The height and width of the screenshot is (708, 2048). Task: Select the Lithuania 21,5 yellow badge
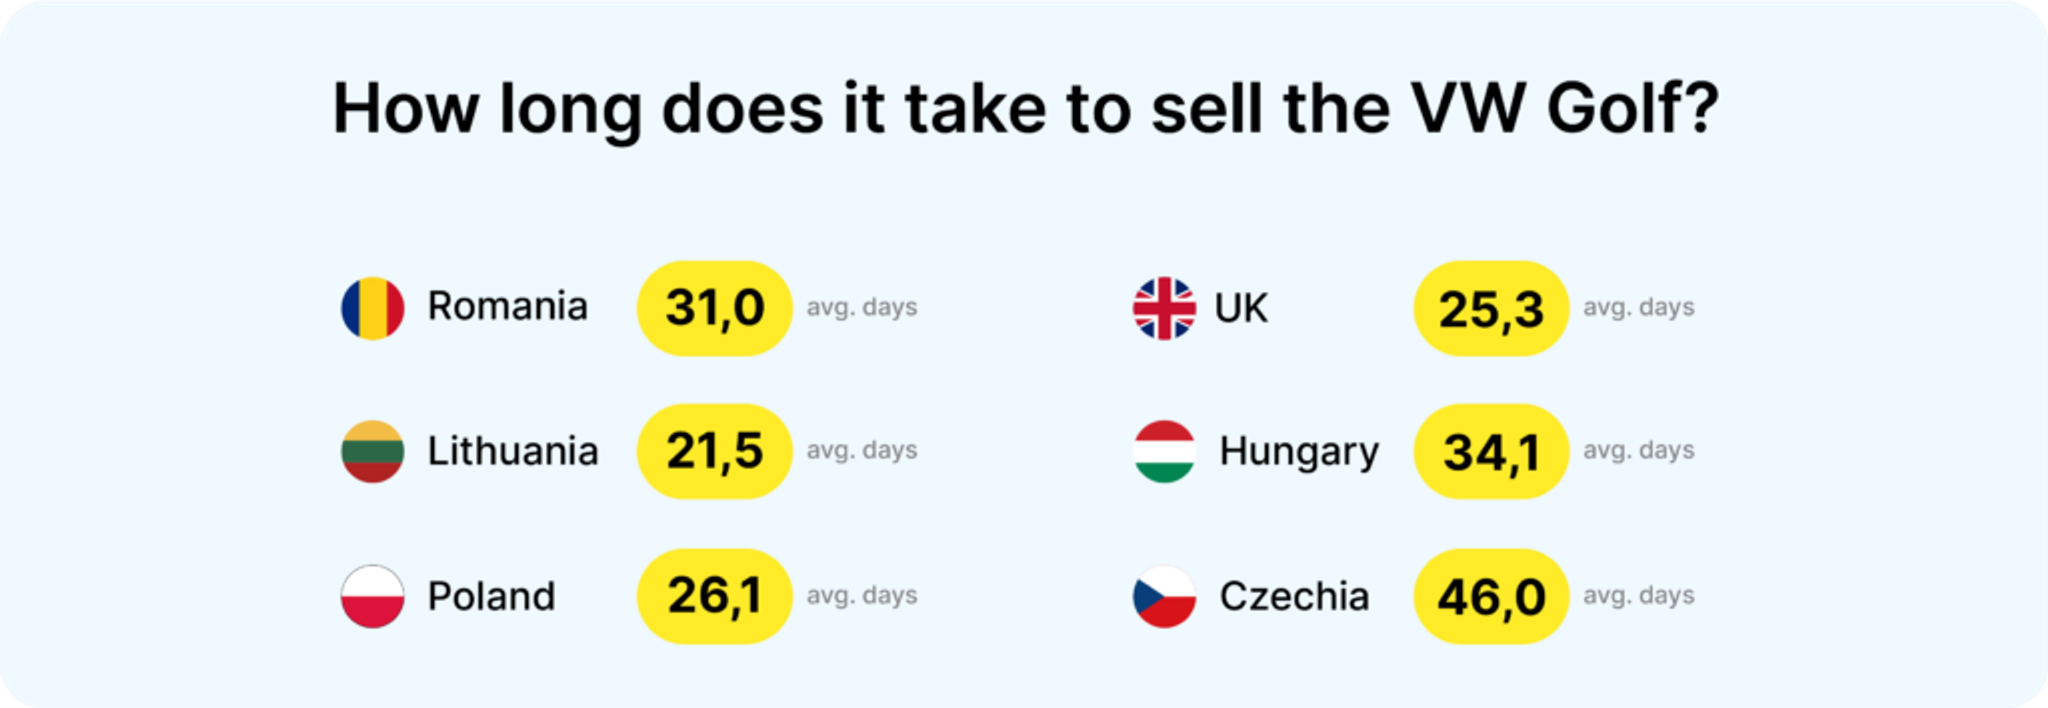tap(714, 452)
